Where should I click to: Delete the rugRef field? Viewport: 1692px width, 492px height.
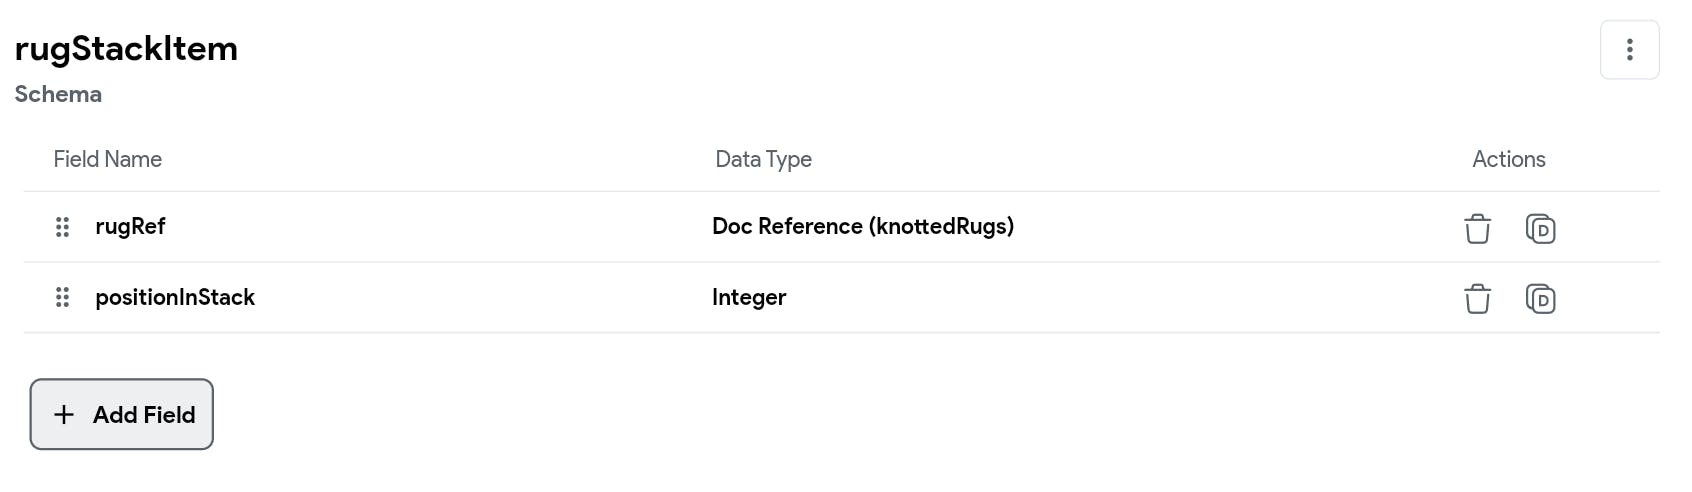tap(1477, 228)
